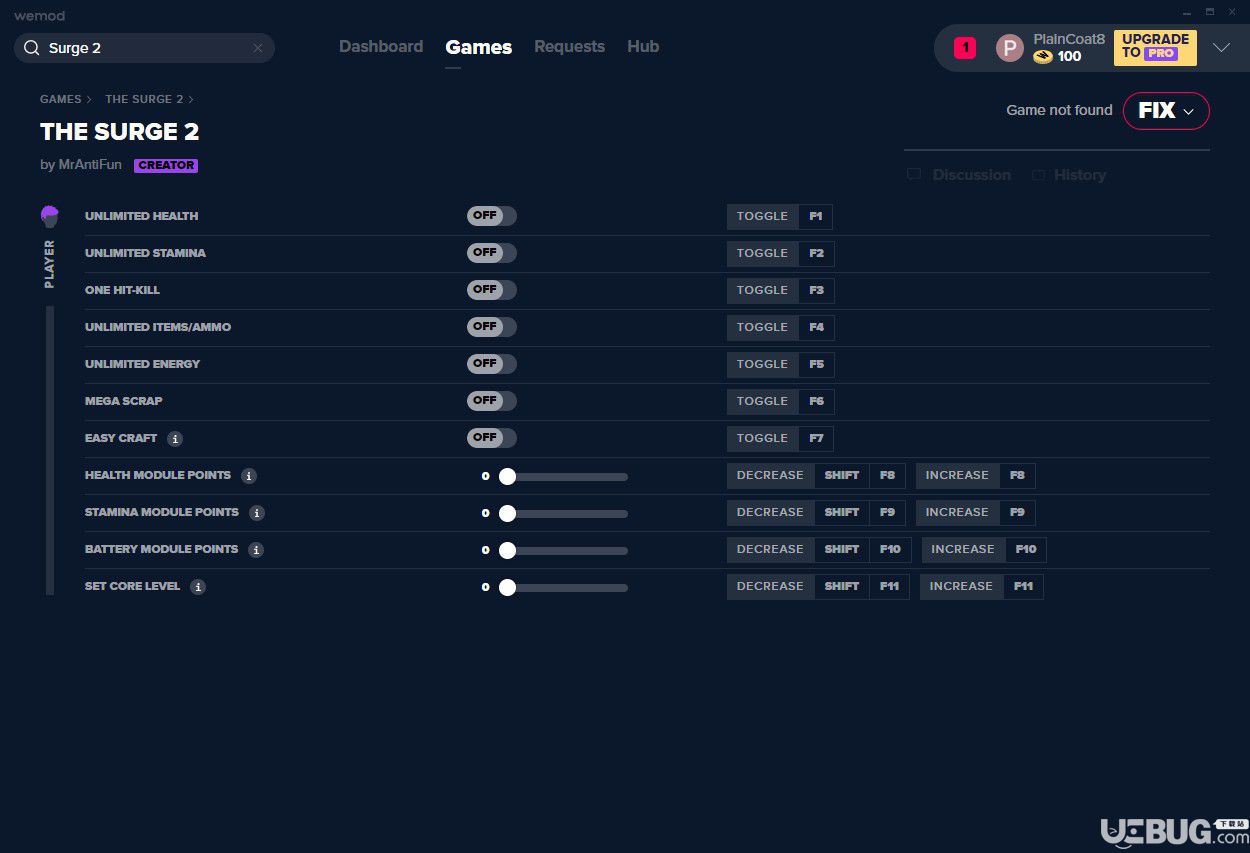This screenshot has width=1250, height=853.
Task: Click Battery Module Points slider
Action: [x=565, y=551]
